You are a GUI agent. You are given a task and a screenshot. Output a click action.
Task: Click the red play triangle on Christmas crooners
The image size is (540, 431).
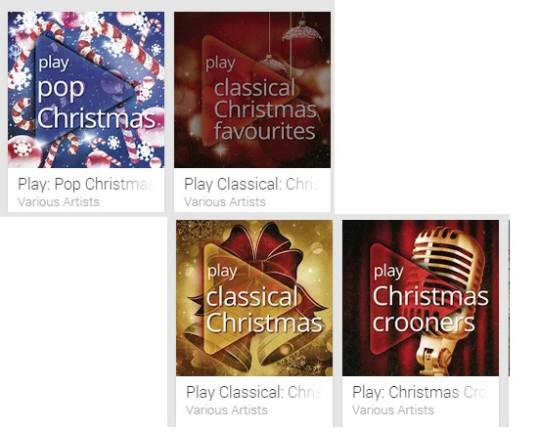coord(412,298)
